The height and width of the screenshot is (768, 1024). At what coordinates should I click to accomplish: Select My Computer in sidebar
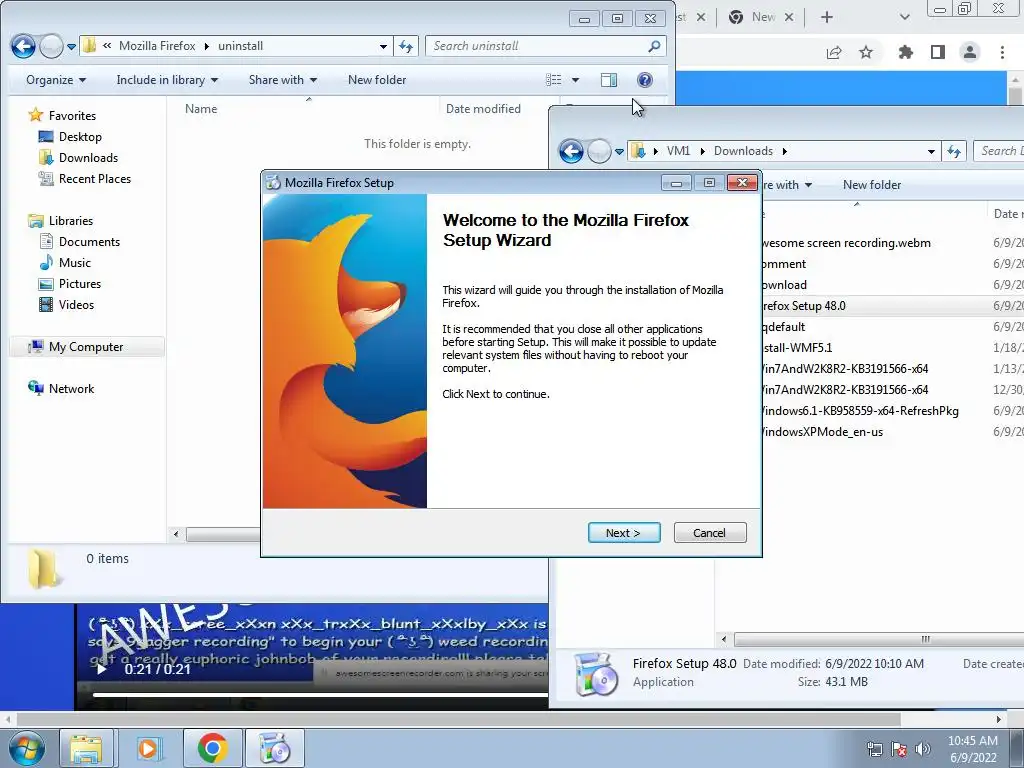pyautogui.click(x=86, y=347)
